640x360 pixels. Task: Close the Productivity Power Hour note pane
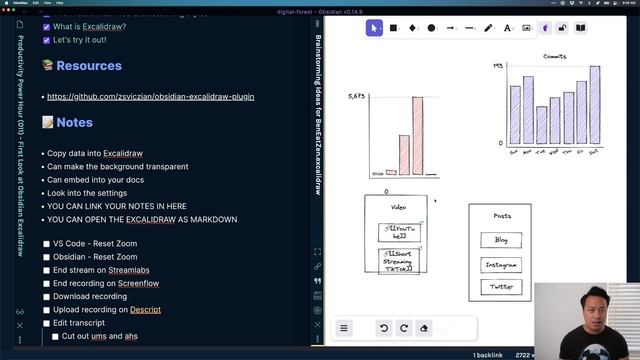click(x=20, y=325)
